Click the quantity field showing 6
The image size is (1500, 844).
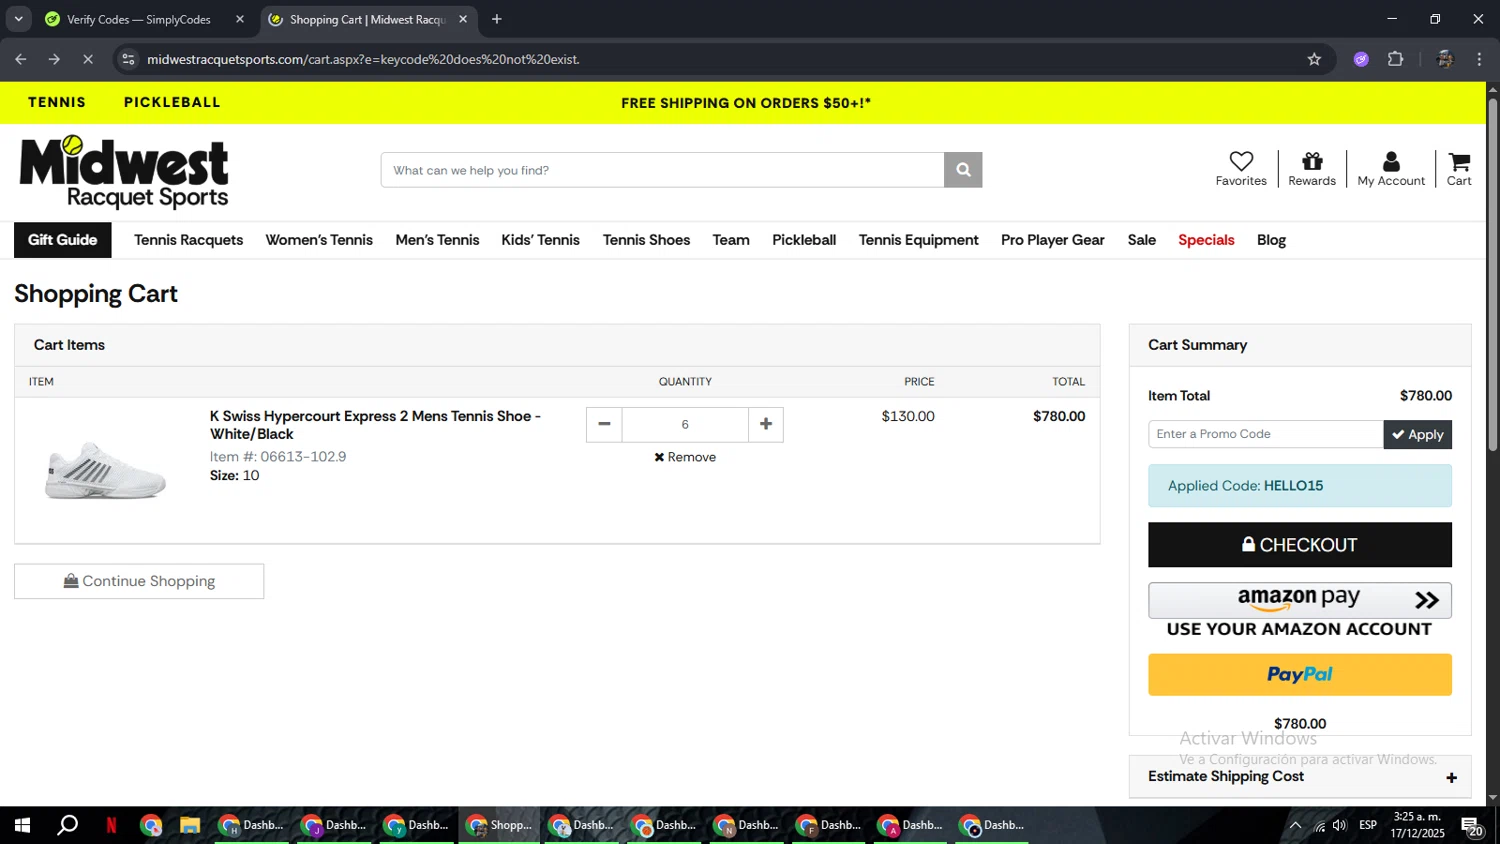pyautogui.click(x=685, y=424)
